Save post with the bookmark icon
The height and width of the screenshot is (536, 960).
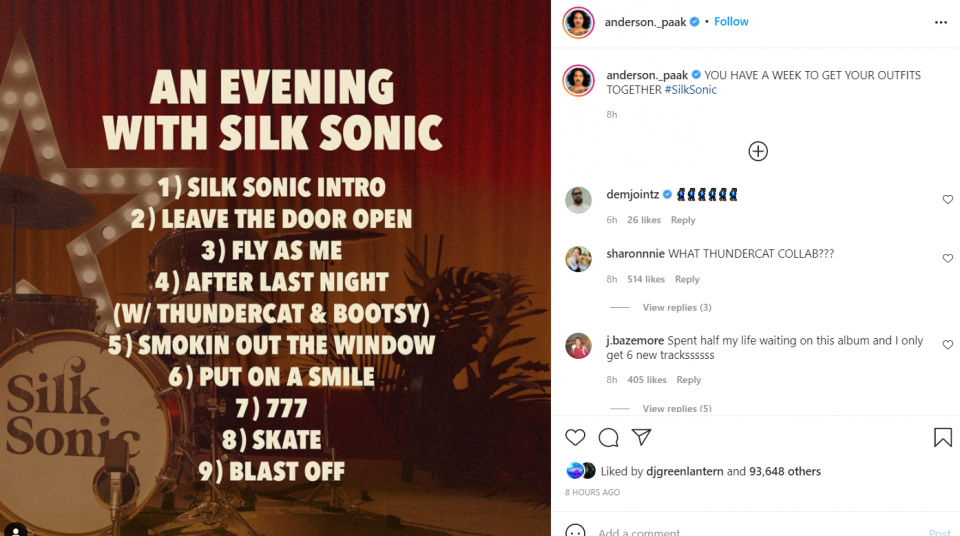pyautogui.click(x=942, y=437)
